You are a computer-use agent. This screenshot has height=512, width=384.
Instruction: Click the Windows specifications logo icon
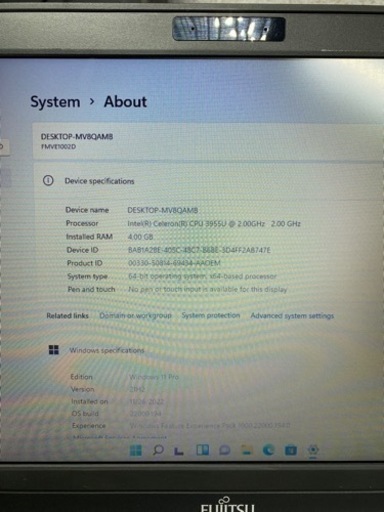point(54,350)
